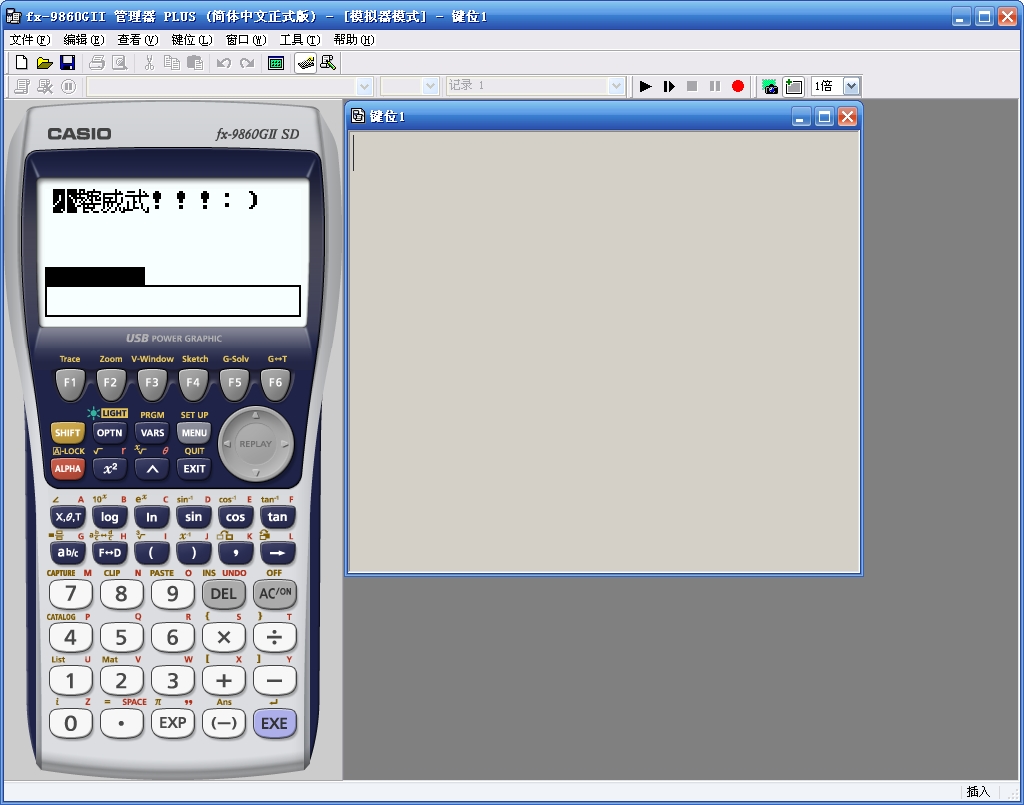The width and height of the screenshot is (1024, 805).
Task: Click the Copy toolbar icon
Action: 172,63
